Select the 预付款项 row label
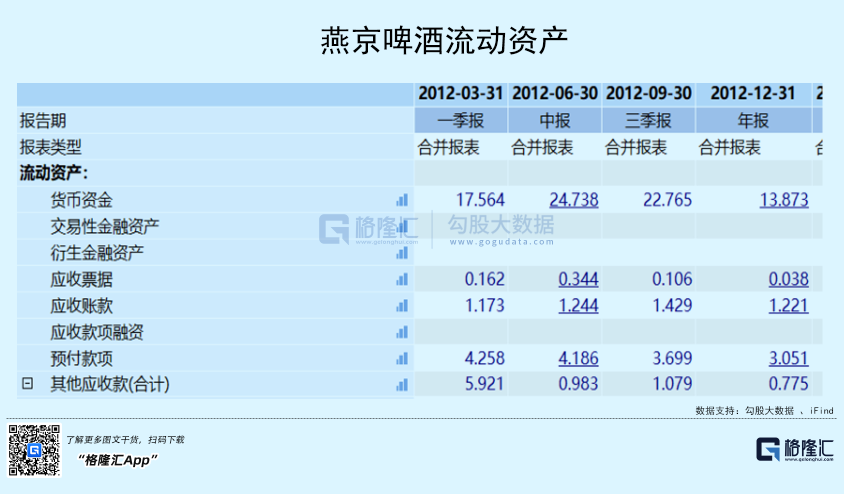This screenshot has width=844, height=494. tap(82, 358)
